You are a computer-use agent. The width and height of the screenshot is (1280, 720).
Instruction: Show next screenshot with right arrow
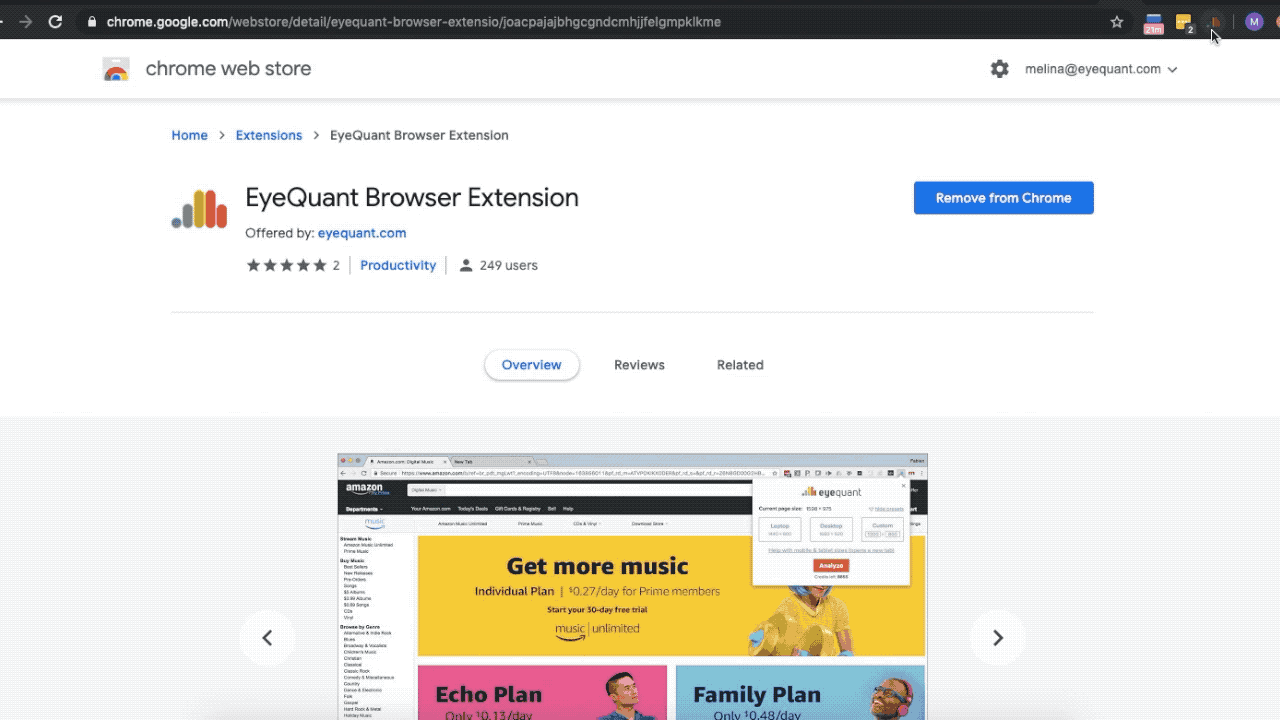[997, 638]
